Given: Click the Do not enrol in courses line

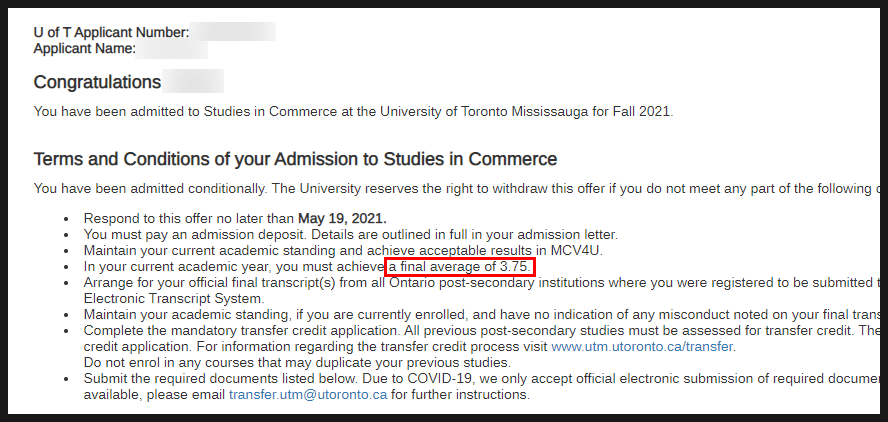Looking at the screenshot, I should pos(297,362).
